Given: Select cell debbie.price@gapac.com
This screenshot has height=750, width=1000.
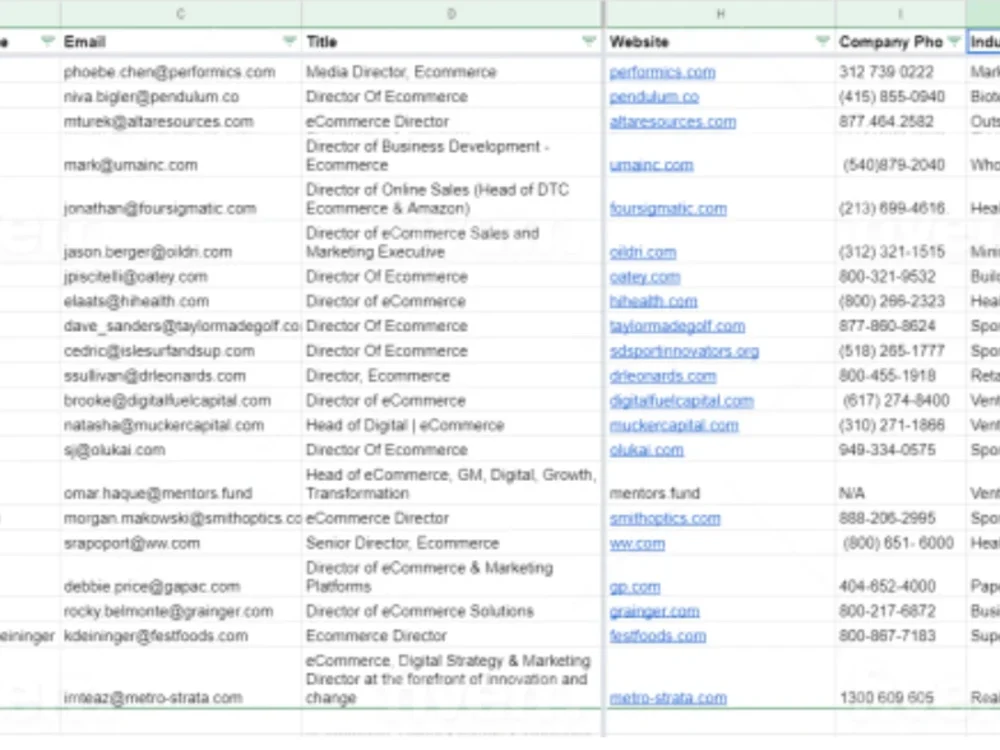Looking at the screenshot, I should click(x=181, y=577).
